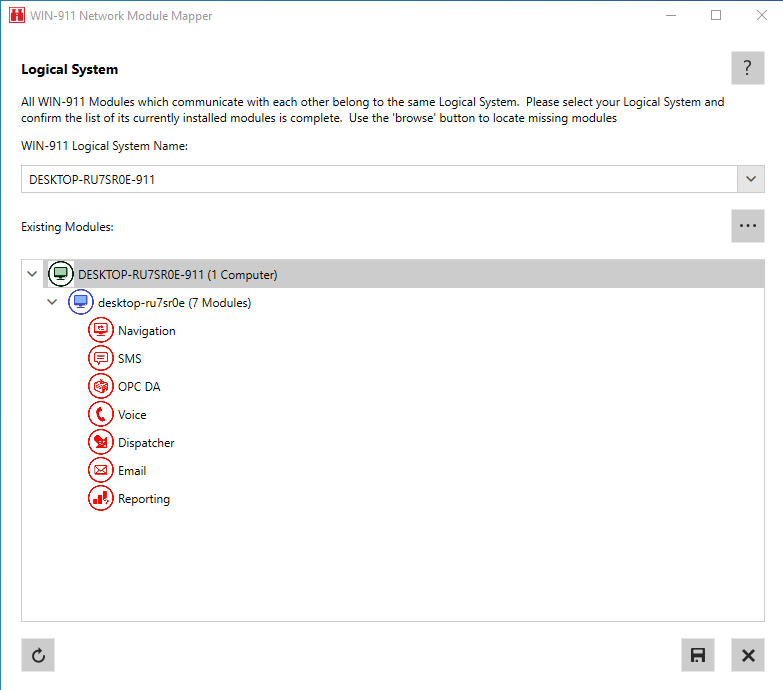Select the Navigation module label
This screenshot has height=690, width=783.
(x=147, y=331)
